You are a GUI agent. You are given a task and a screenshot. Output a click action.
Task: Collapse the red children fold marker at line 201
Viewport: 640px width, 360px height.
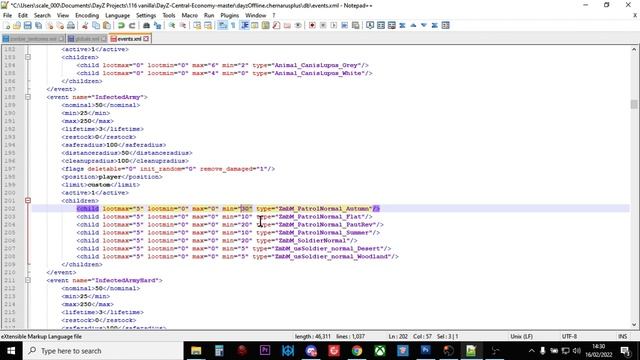pos(28,200)
